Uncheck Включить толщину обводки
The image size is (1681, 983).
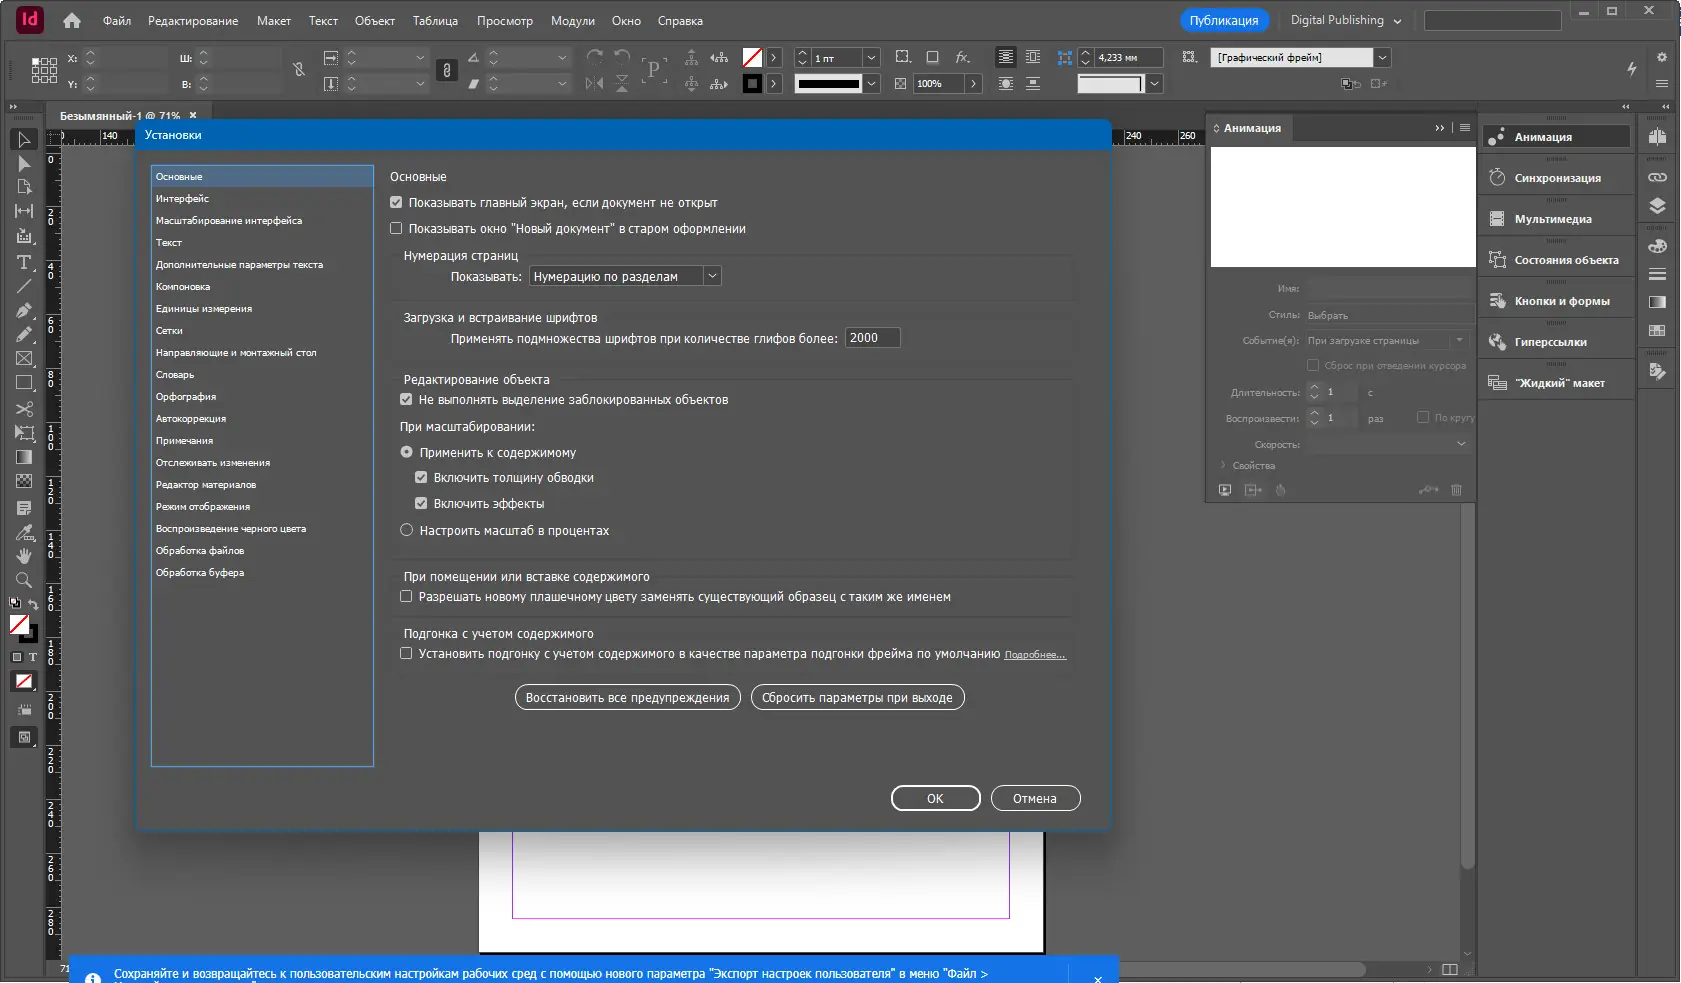click(421, 477)
